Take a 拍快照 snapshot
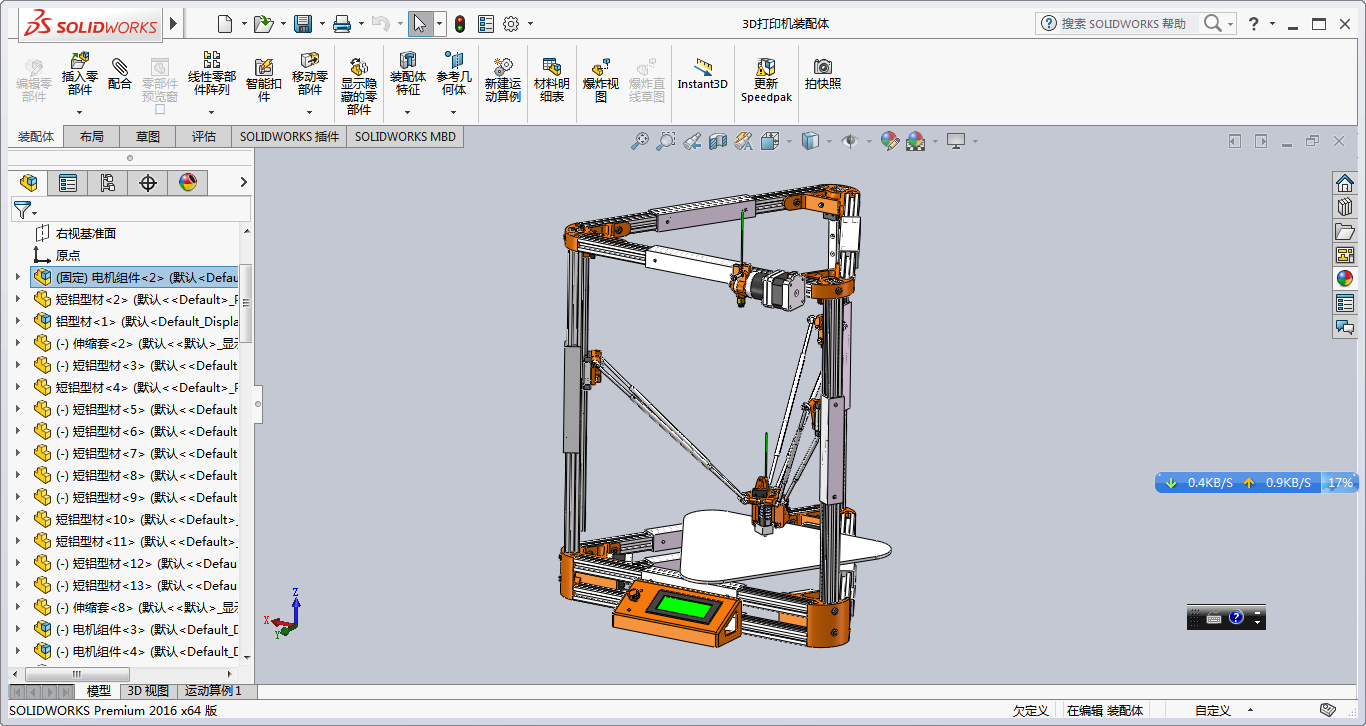The image size is (1366, 726). pos(823,80)
